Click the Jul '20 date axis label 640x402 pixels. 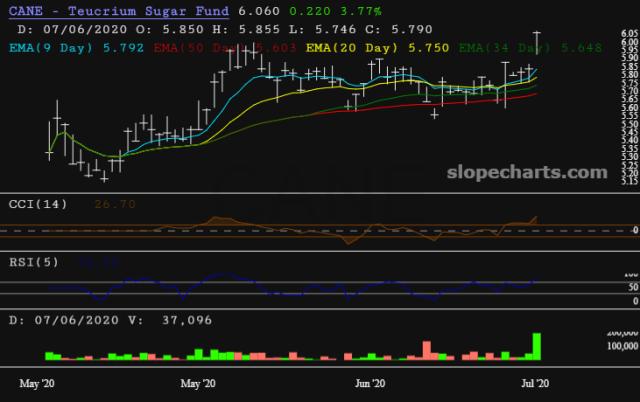click(537, 383)
